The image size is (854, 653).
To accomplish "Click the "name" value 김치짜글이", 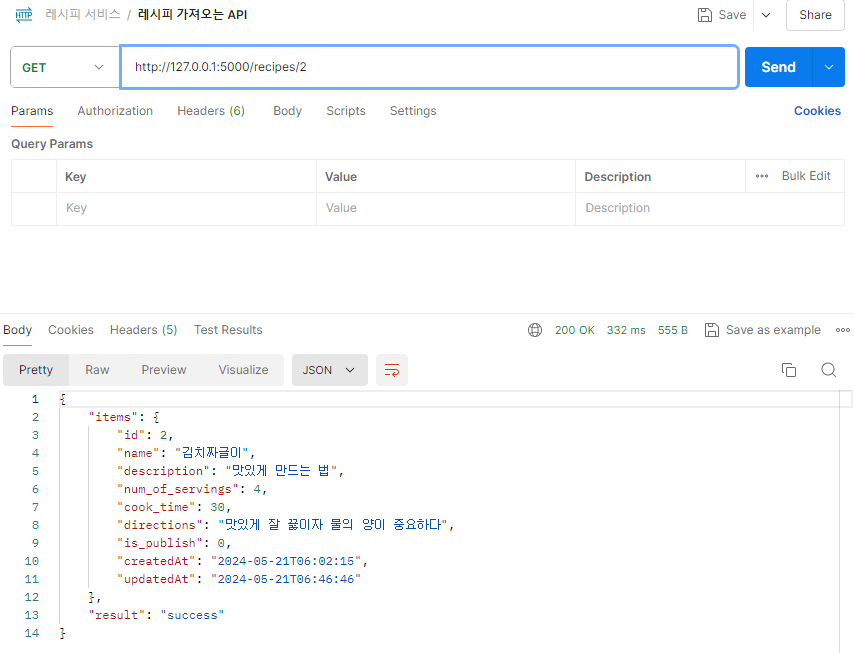I will [211, 453].
